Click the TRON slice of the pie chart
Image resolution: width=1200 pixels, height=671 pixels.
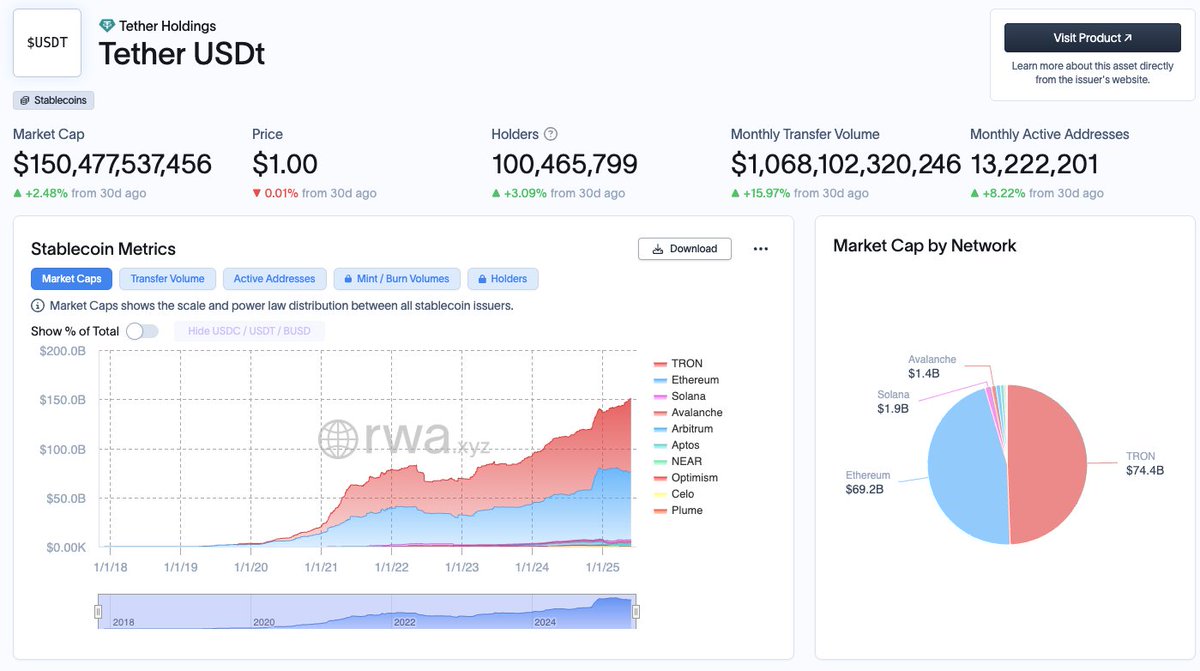click(1050, 465)
